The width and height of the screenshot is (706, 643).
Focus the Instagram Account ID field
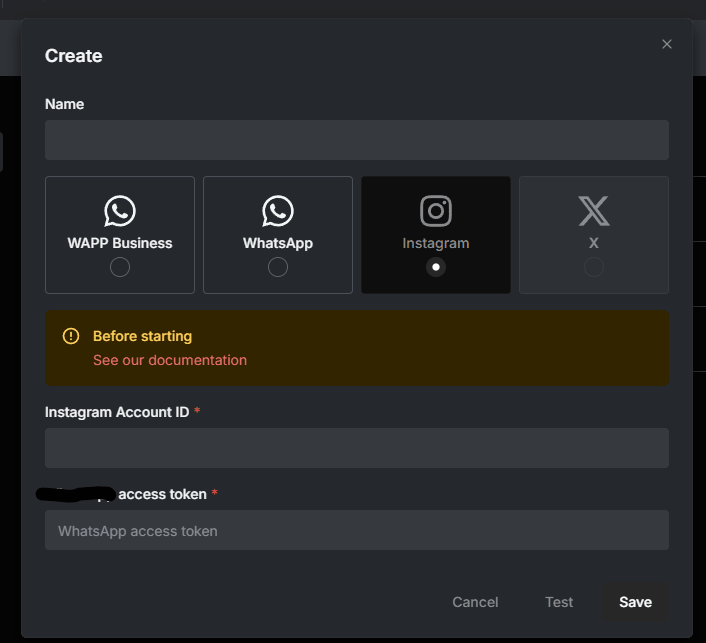click(x=357, y=448)
